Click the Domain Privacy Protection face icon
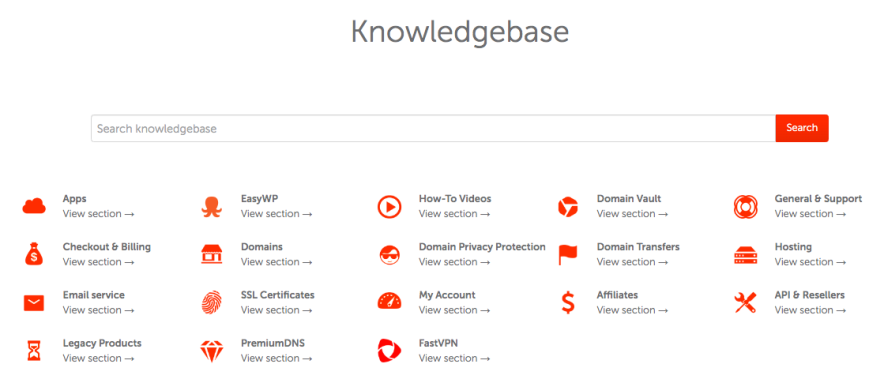Screen dimensions: 884x379 coord(390,255)
